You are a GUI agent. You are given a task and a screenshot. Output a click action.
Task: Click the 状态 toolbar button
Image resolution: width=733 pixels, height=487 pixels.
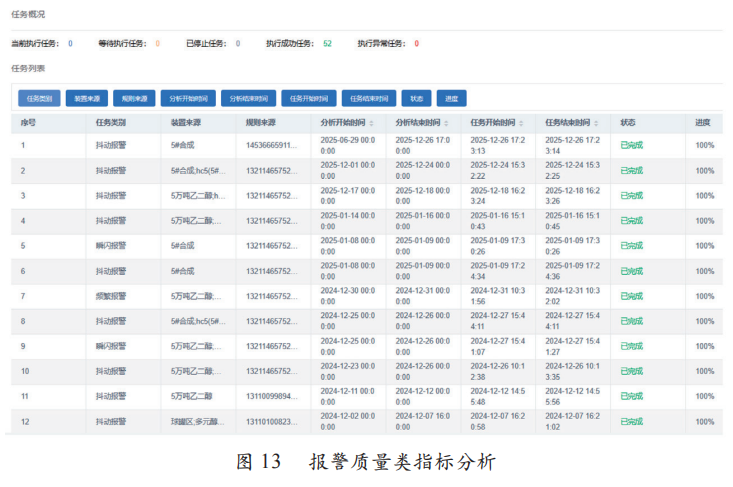pos(416,99)
